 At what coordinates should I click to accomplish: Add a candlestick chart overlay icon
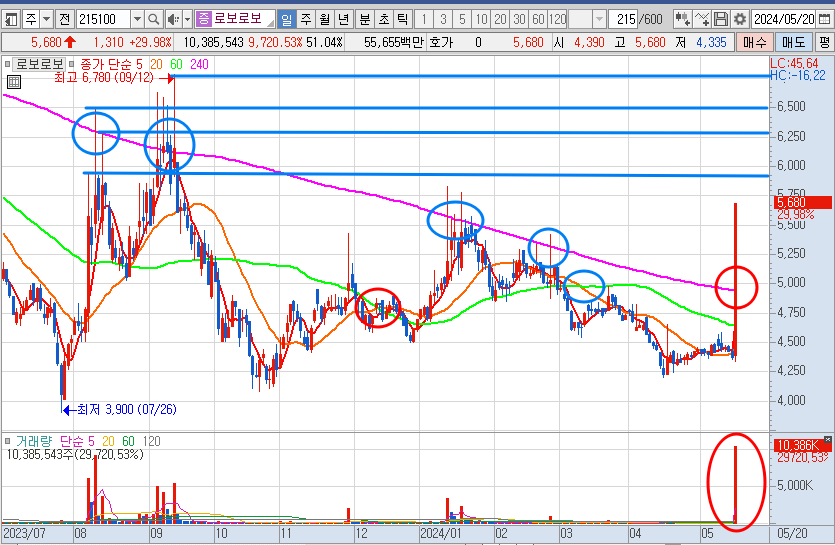tap(682, 20)
